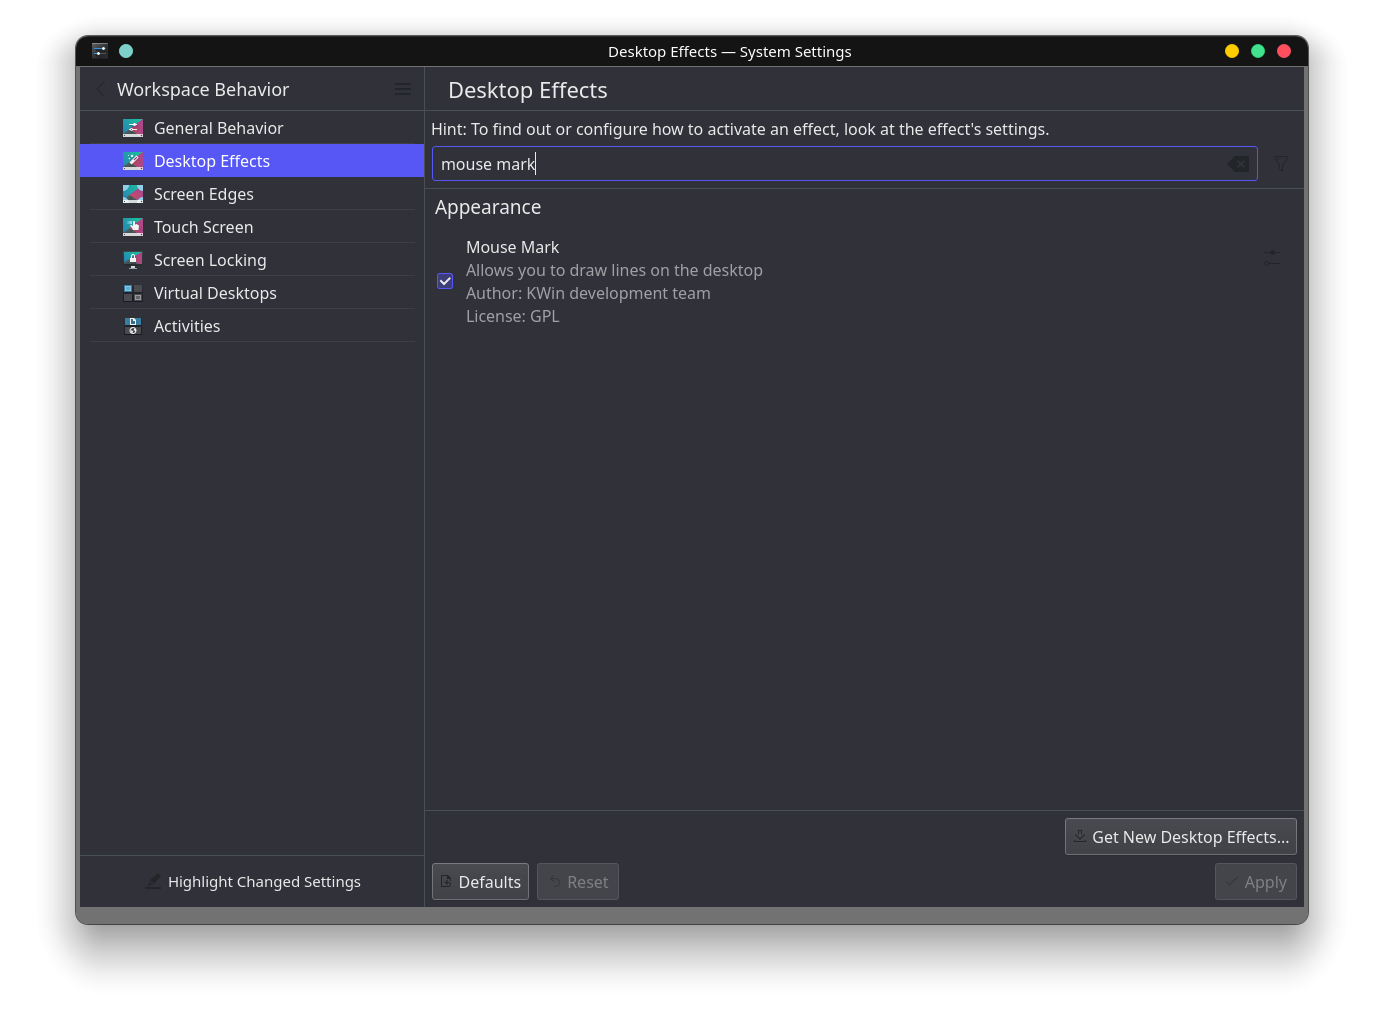Disable the Mouse Mark effect checkbox
This screenshot has width=1384, height=1010.
[445, 281]
